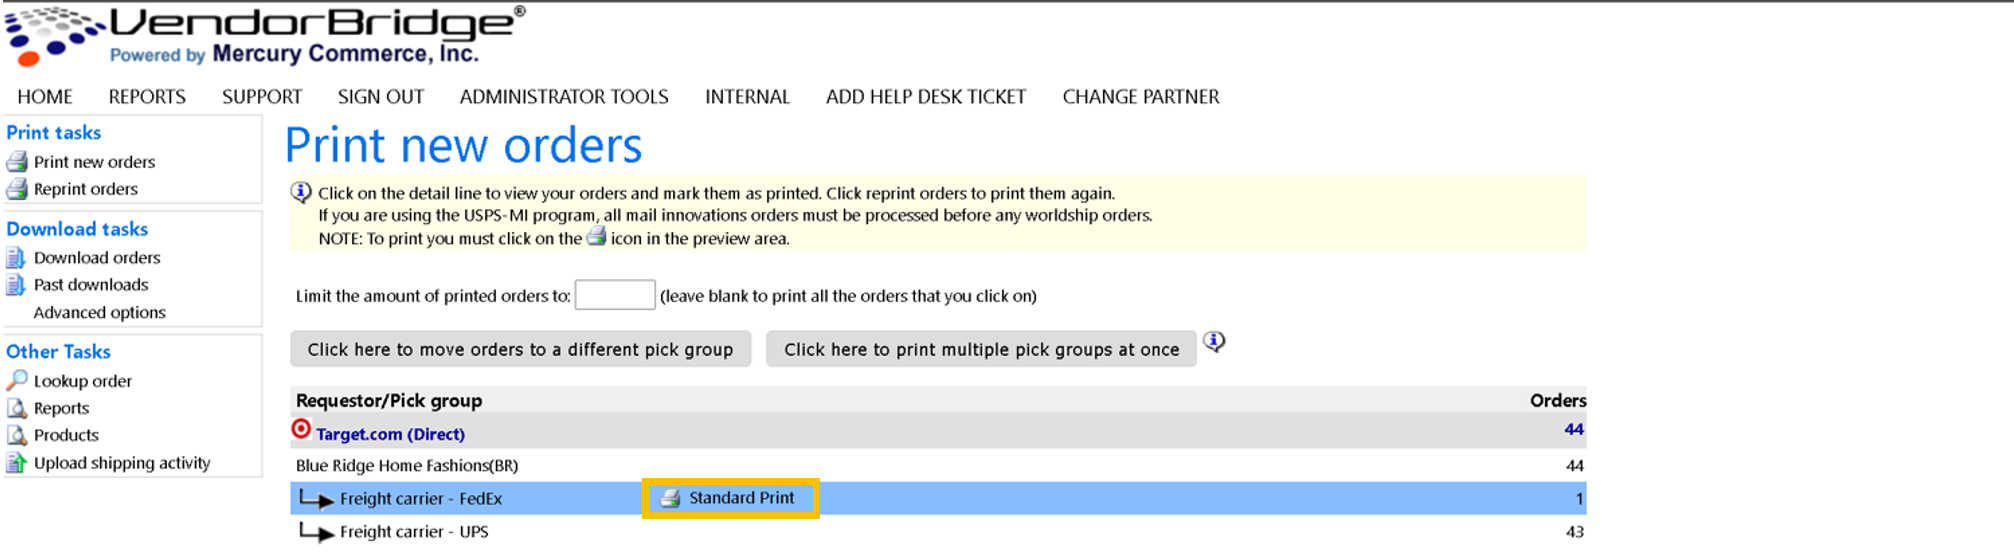The width and height of the screenshot is (2014, 558).
Task: Open the INTERNAL menu item
Action: 747,97
